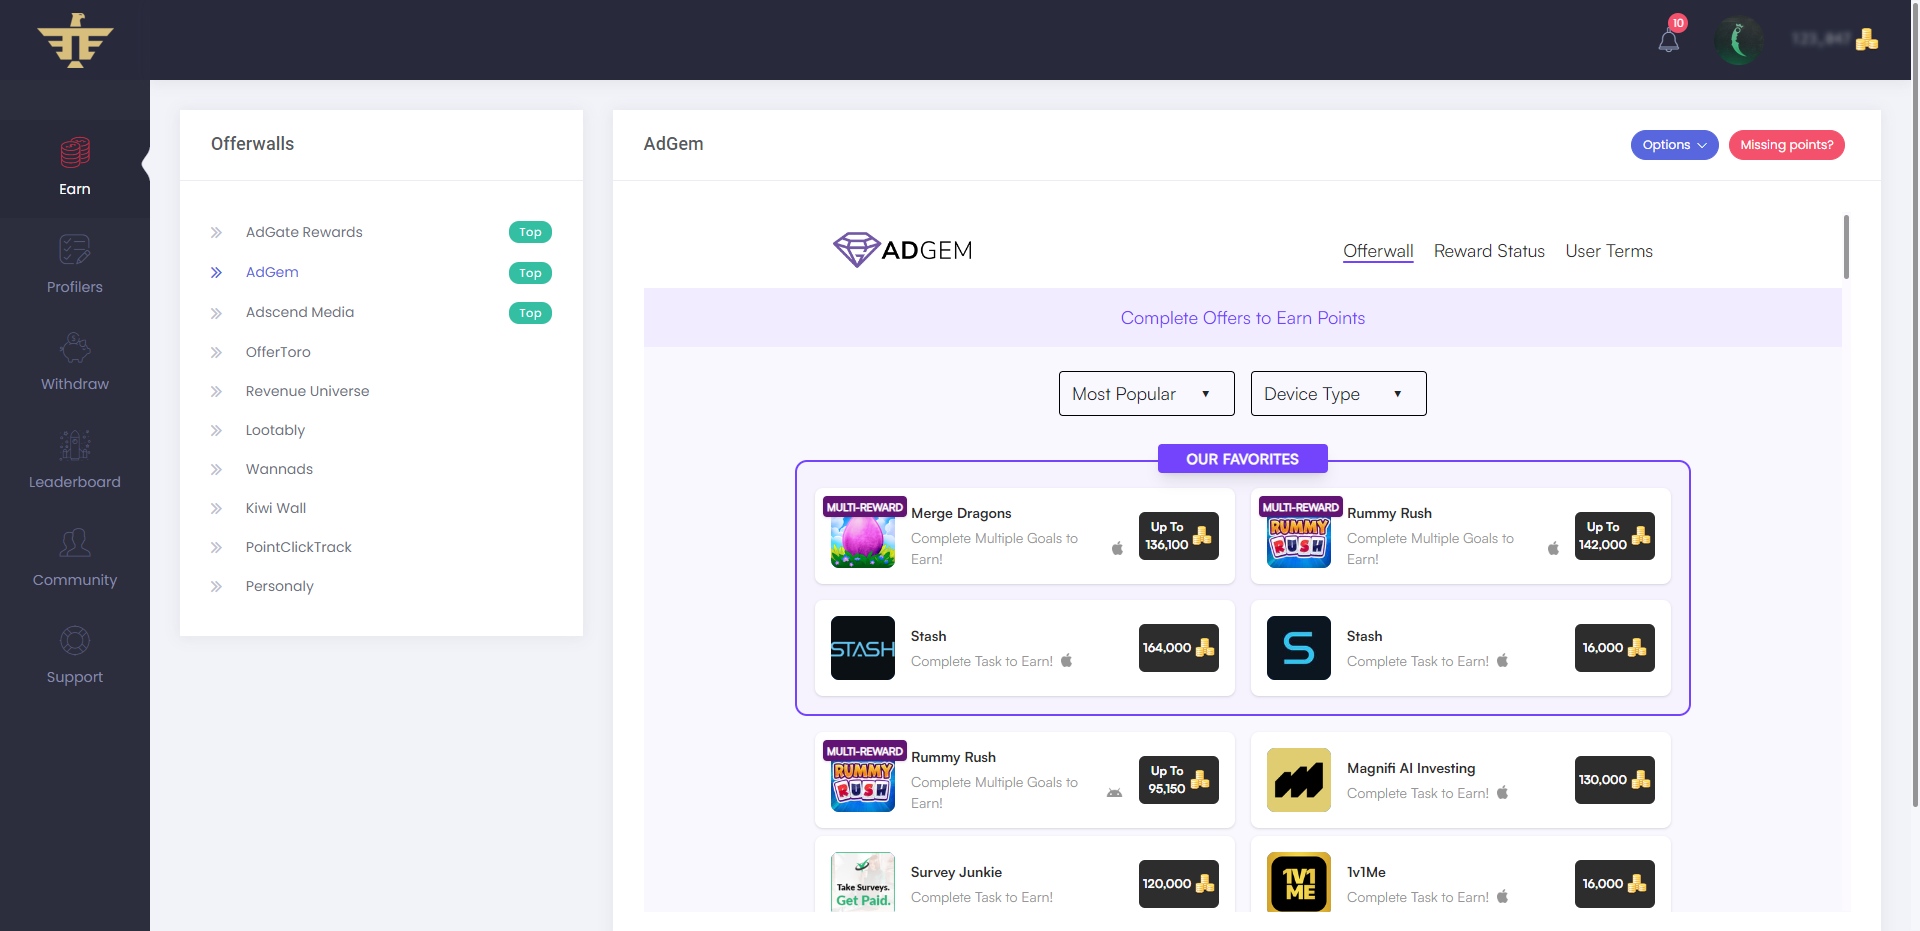Click the 164,000 Stash reward button

point(1178,648)
